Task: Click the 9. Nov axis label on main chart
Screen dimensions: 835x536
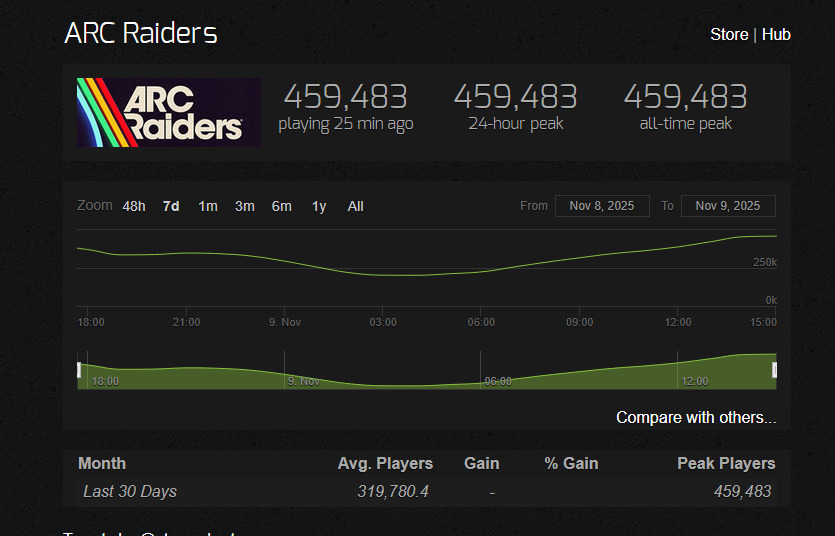Action: click(285, 322)
